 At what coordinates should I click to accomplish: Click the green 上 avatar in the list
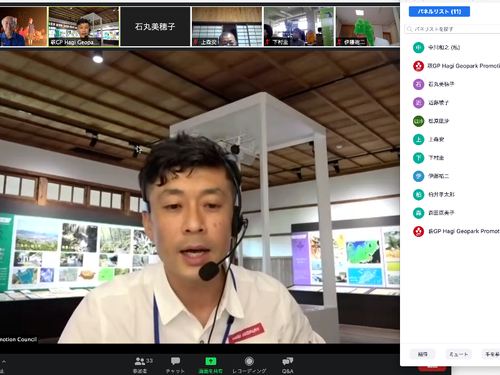418,139
